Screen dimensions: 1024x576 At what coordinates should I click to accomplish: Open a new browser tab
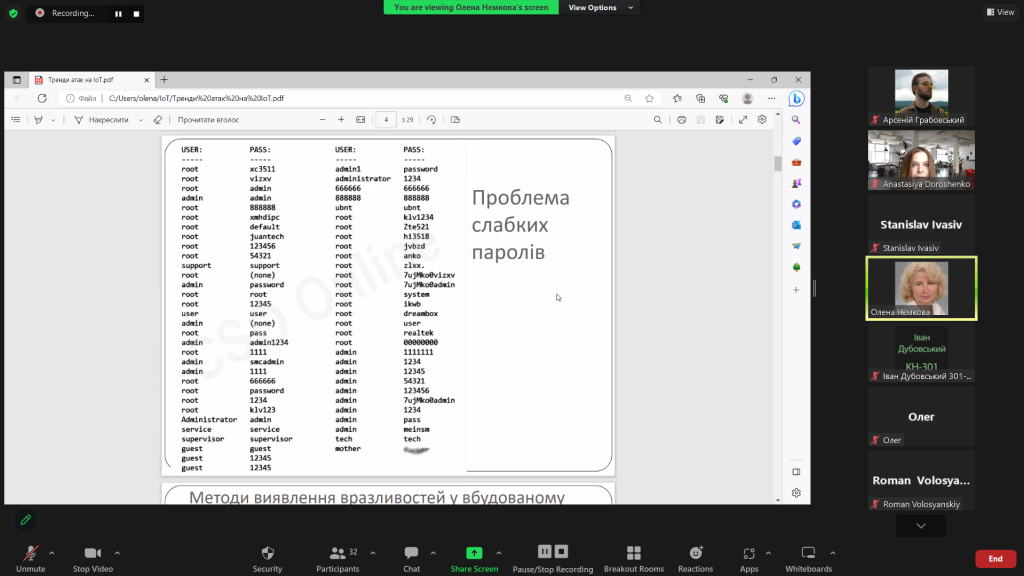(x=164, y=80)
